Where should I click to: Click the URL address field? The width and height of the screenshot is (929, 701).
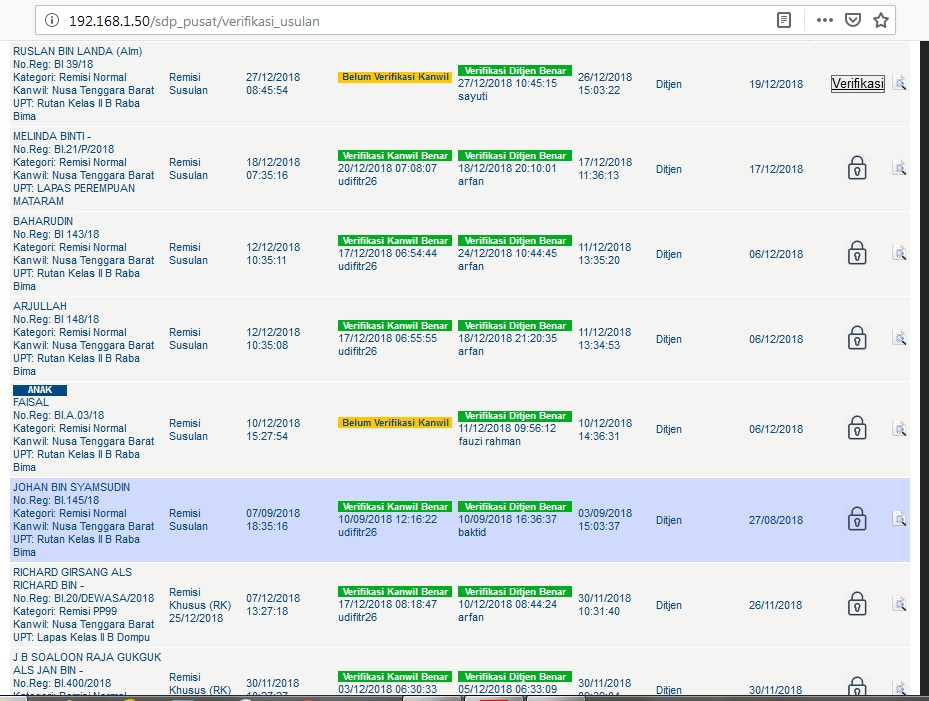tap(400, 20)
